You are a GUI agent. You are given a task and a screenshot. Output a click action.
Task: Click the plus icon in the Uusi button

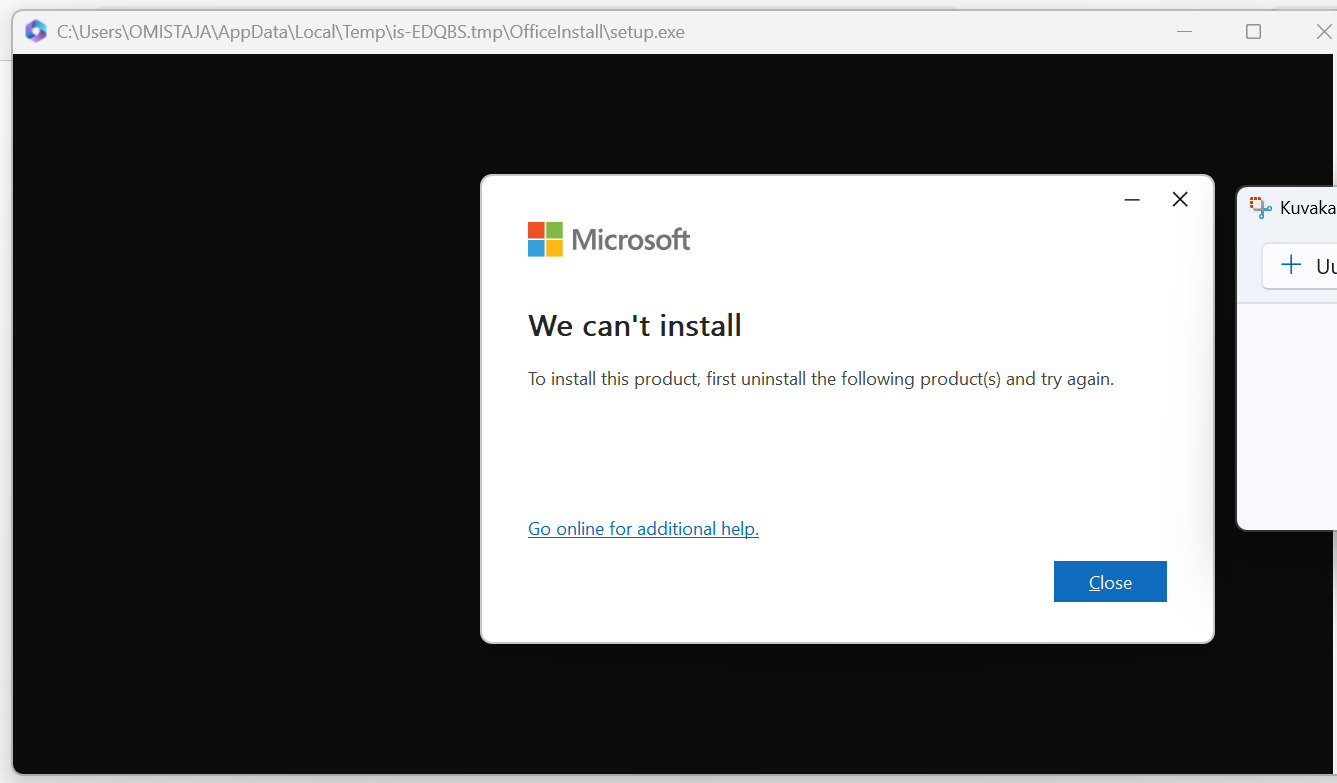click(1291, 265)
